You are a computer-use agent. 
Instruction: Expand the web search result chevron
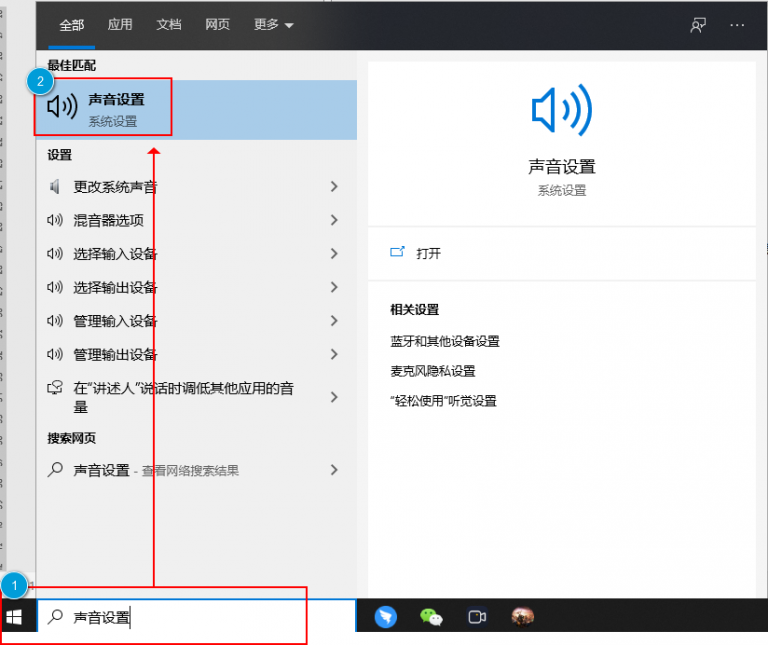(334, 470)
